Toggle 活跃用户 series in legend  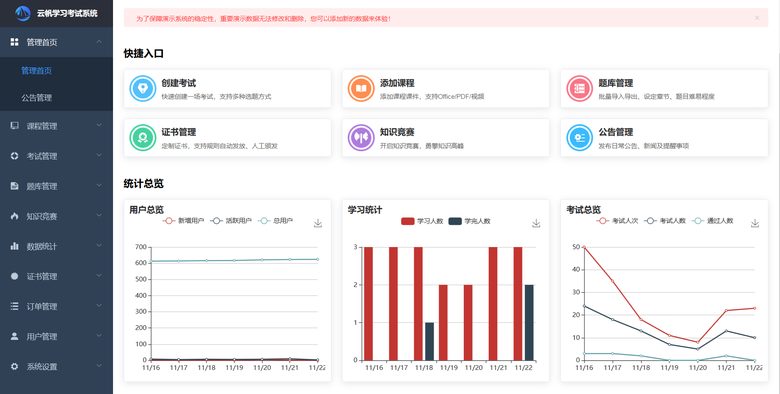point(231,221)
